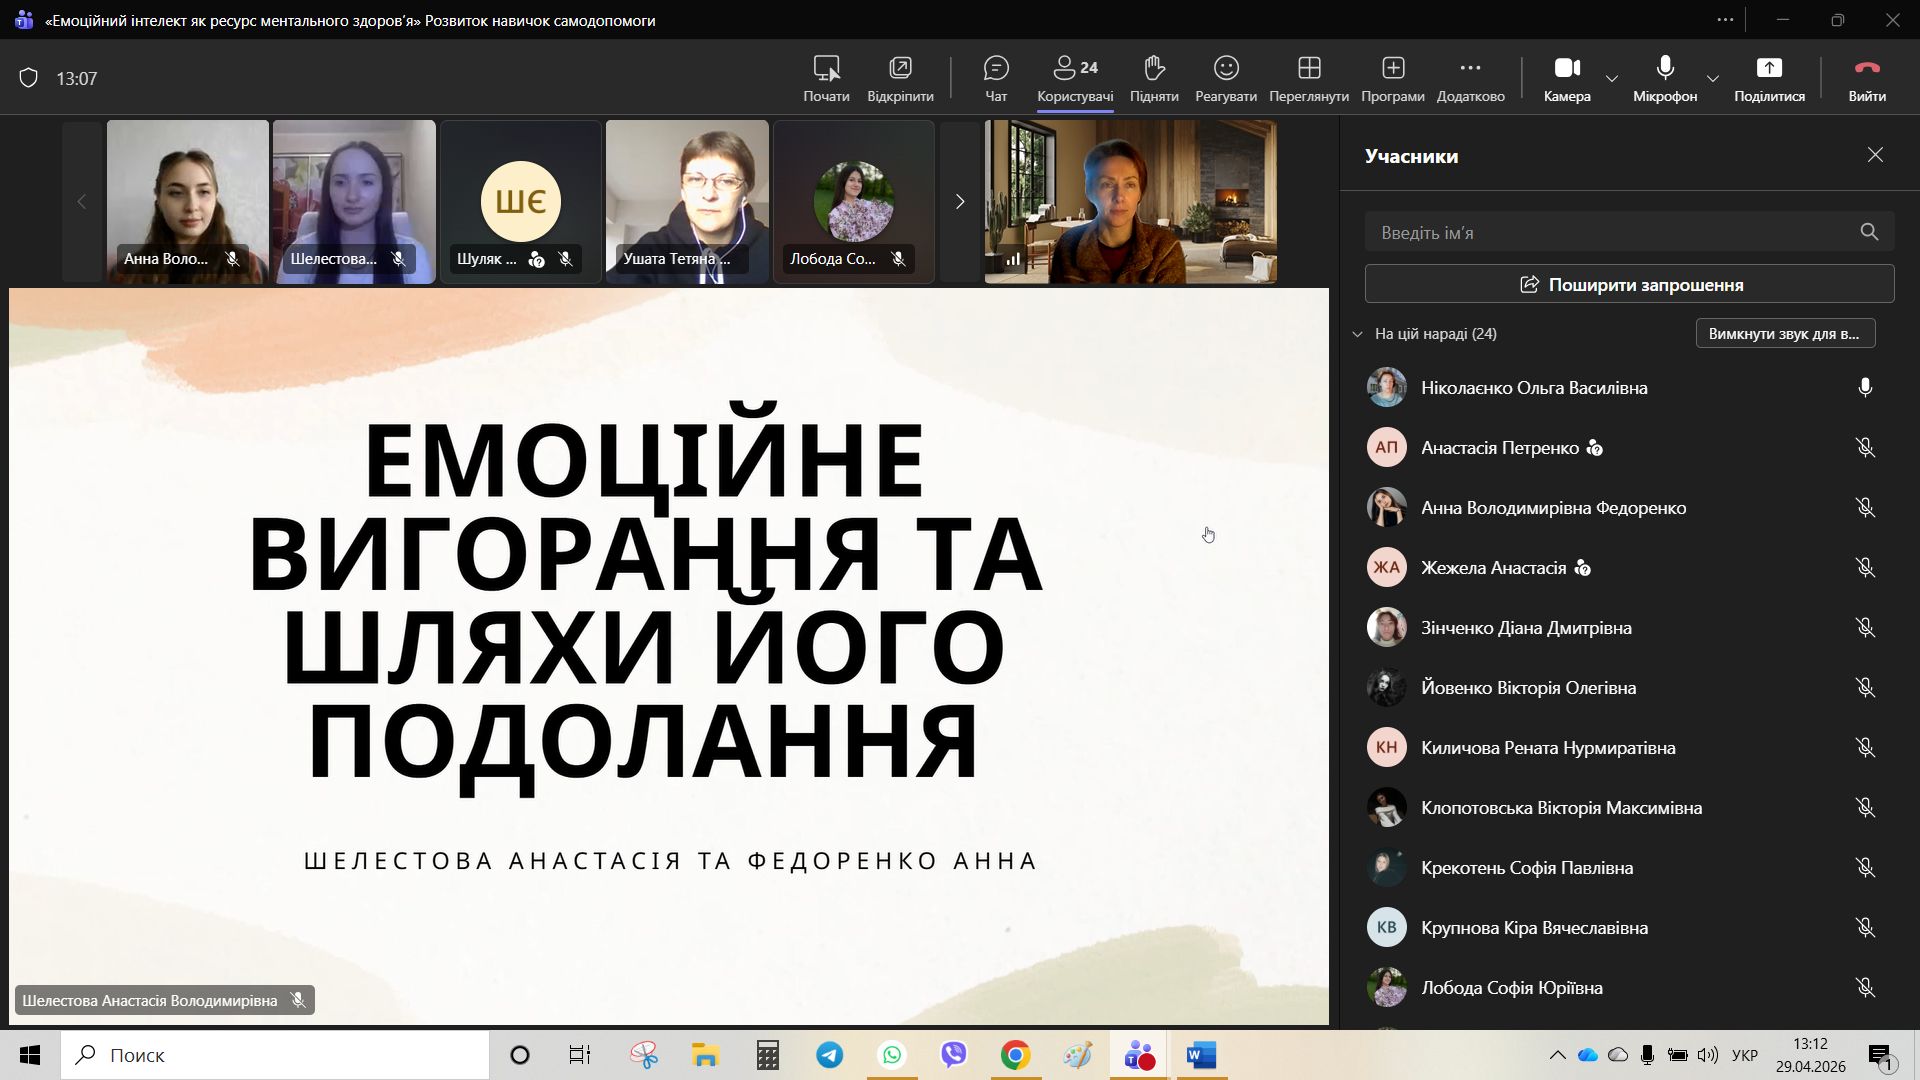Click the participant name search field
This screenshot has width=1920, height=1080.
(x=1610, y=232)
